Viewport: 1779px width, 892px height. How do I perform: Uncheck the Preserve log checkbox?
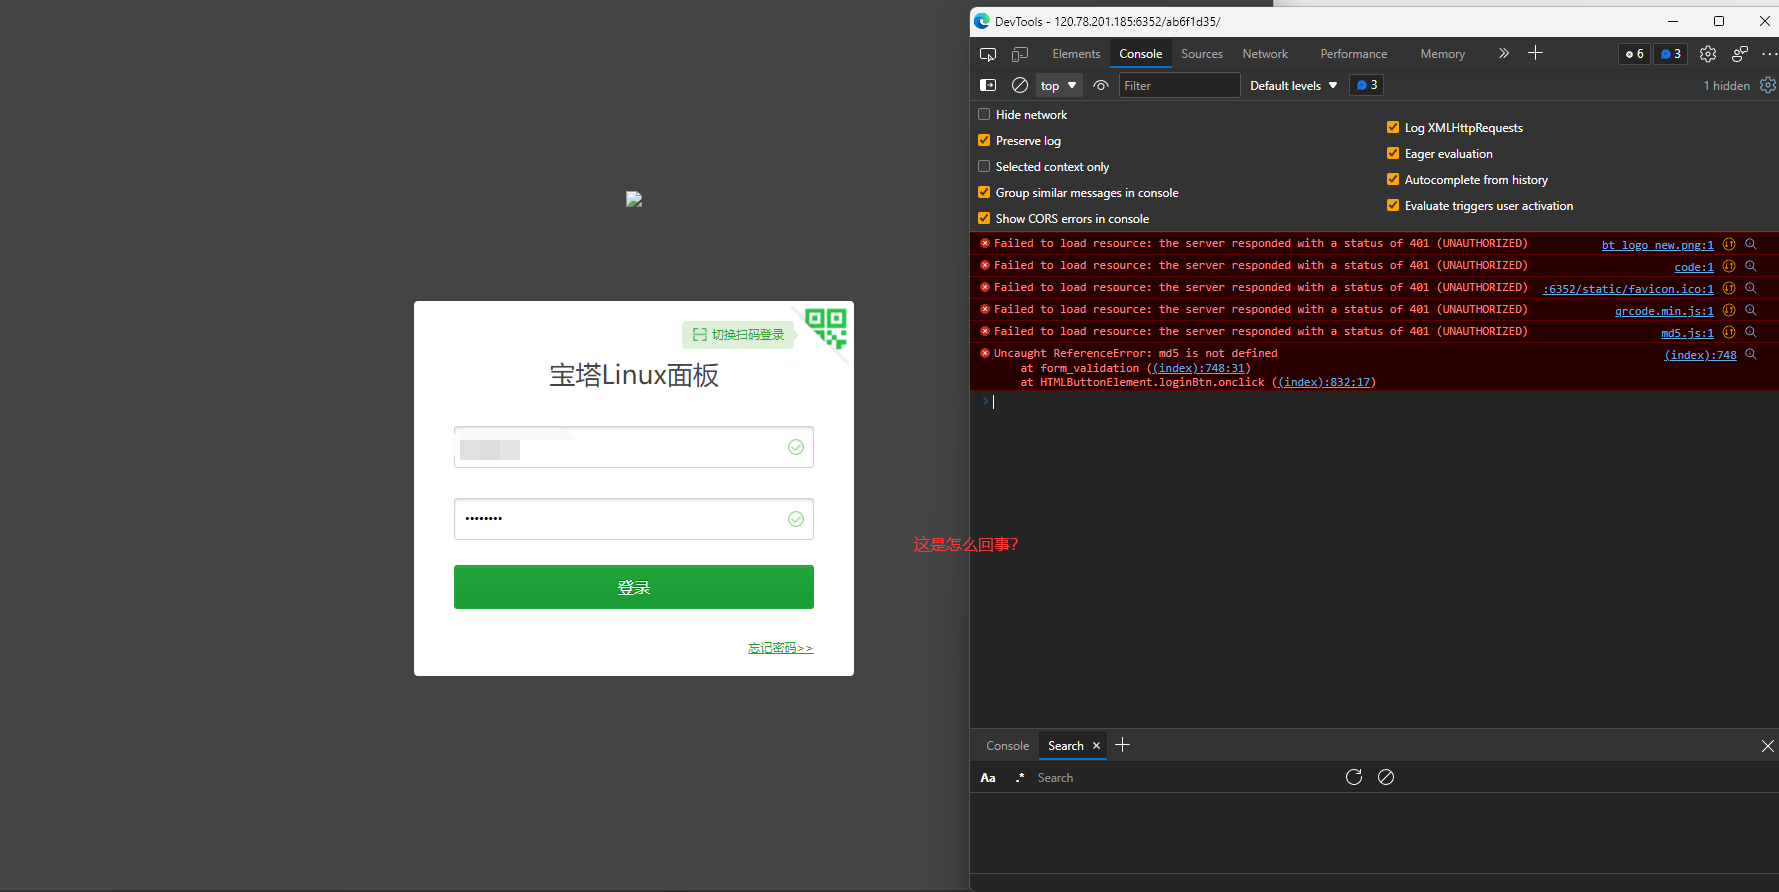[x=984, y=141]
